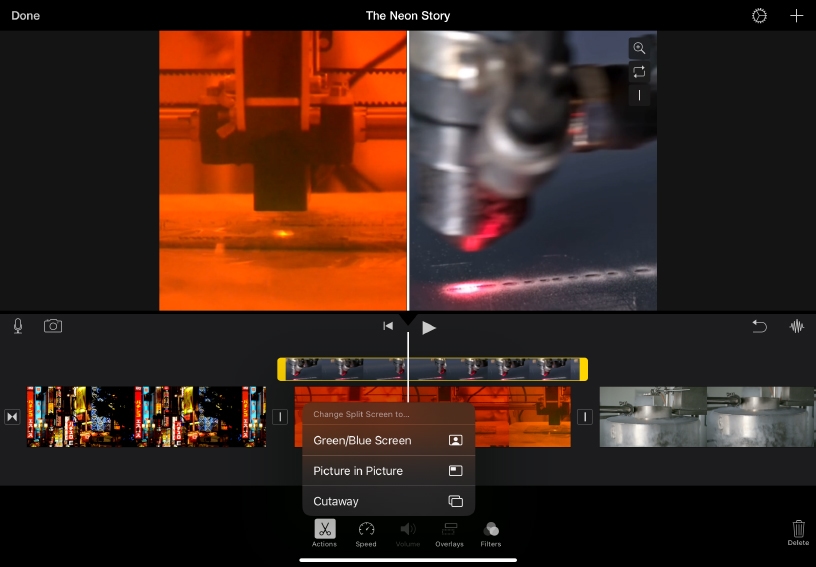Show audio waveforms icon
816x567 pixels.
(797, 326)
